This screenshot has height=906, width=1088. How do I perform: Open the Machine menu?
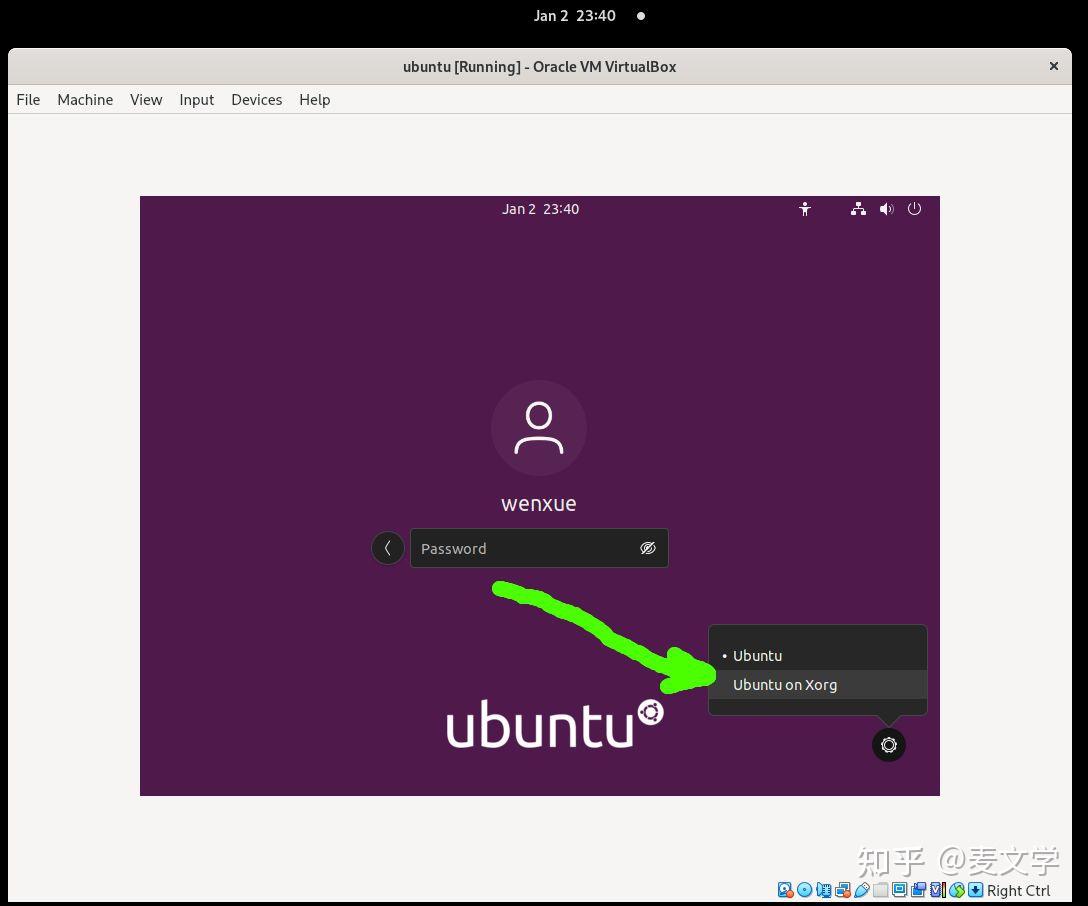85,100
